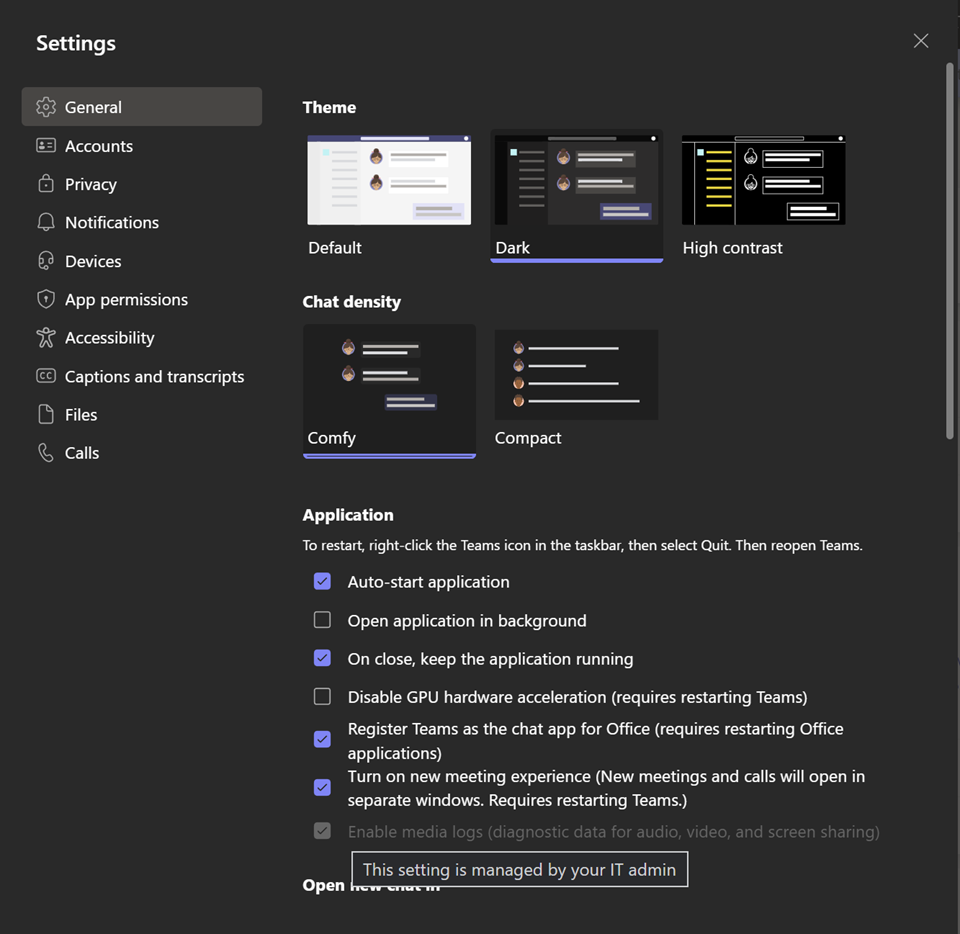960x934 pixels.
Task: Choose the High contrast theme
Action: tap(763, 196)
